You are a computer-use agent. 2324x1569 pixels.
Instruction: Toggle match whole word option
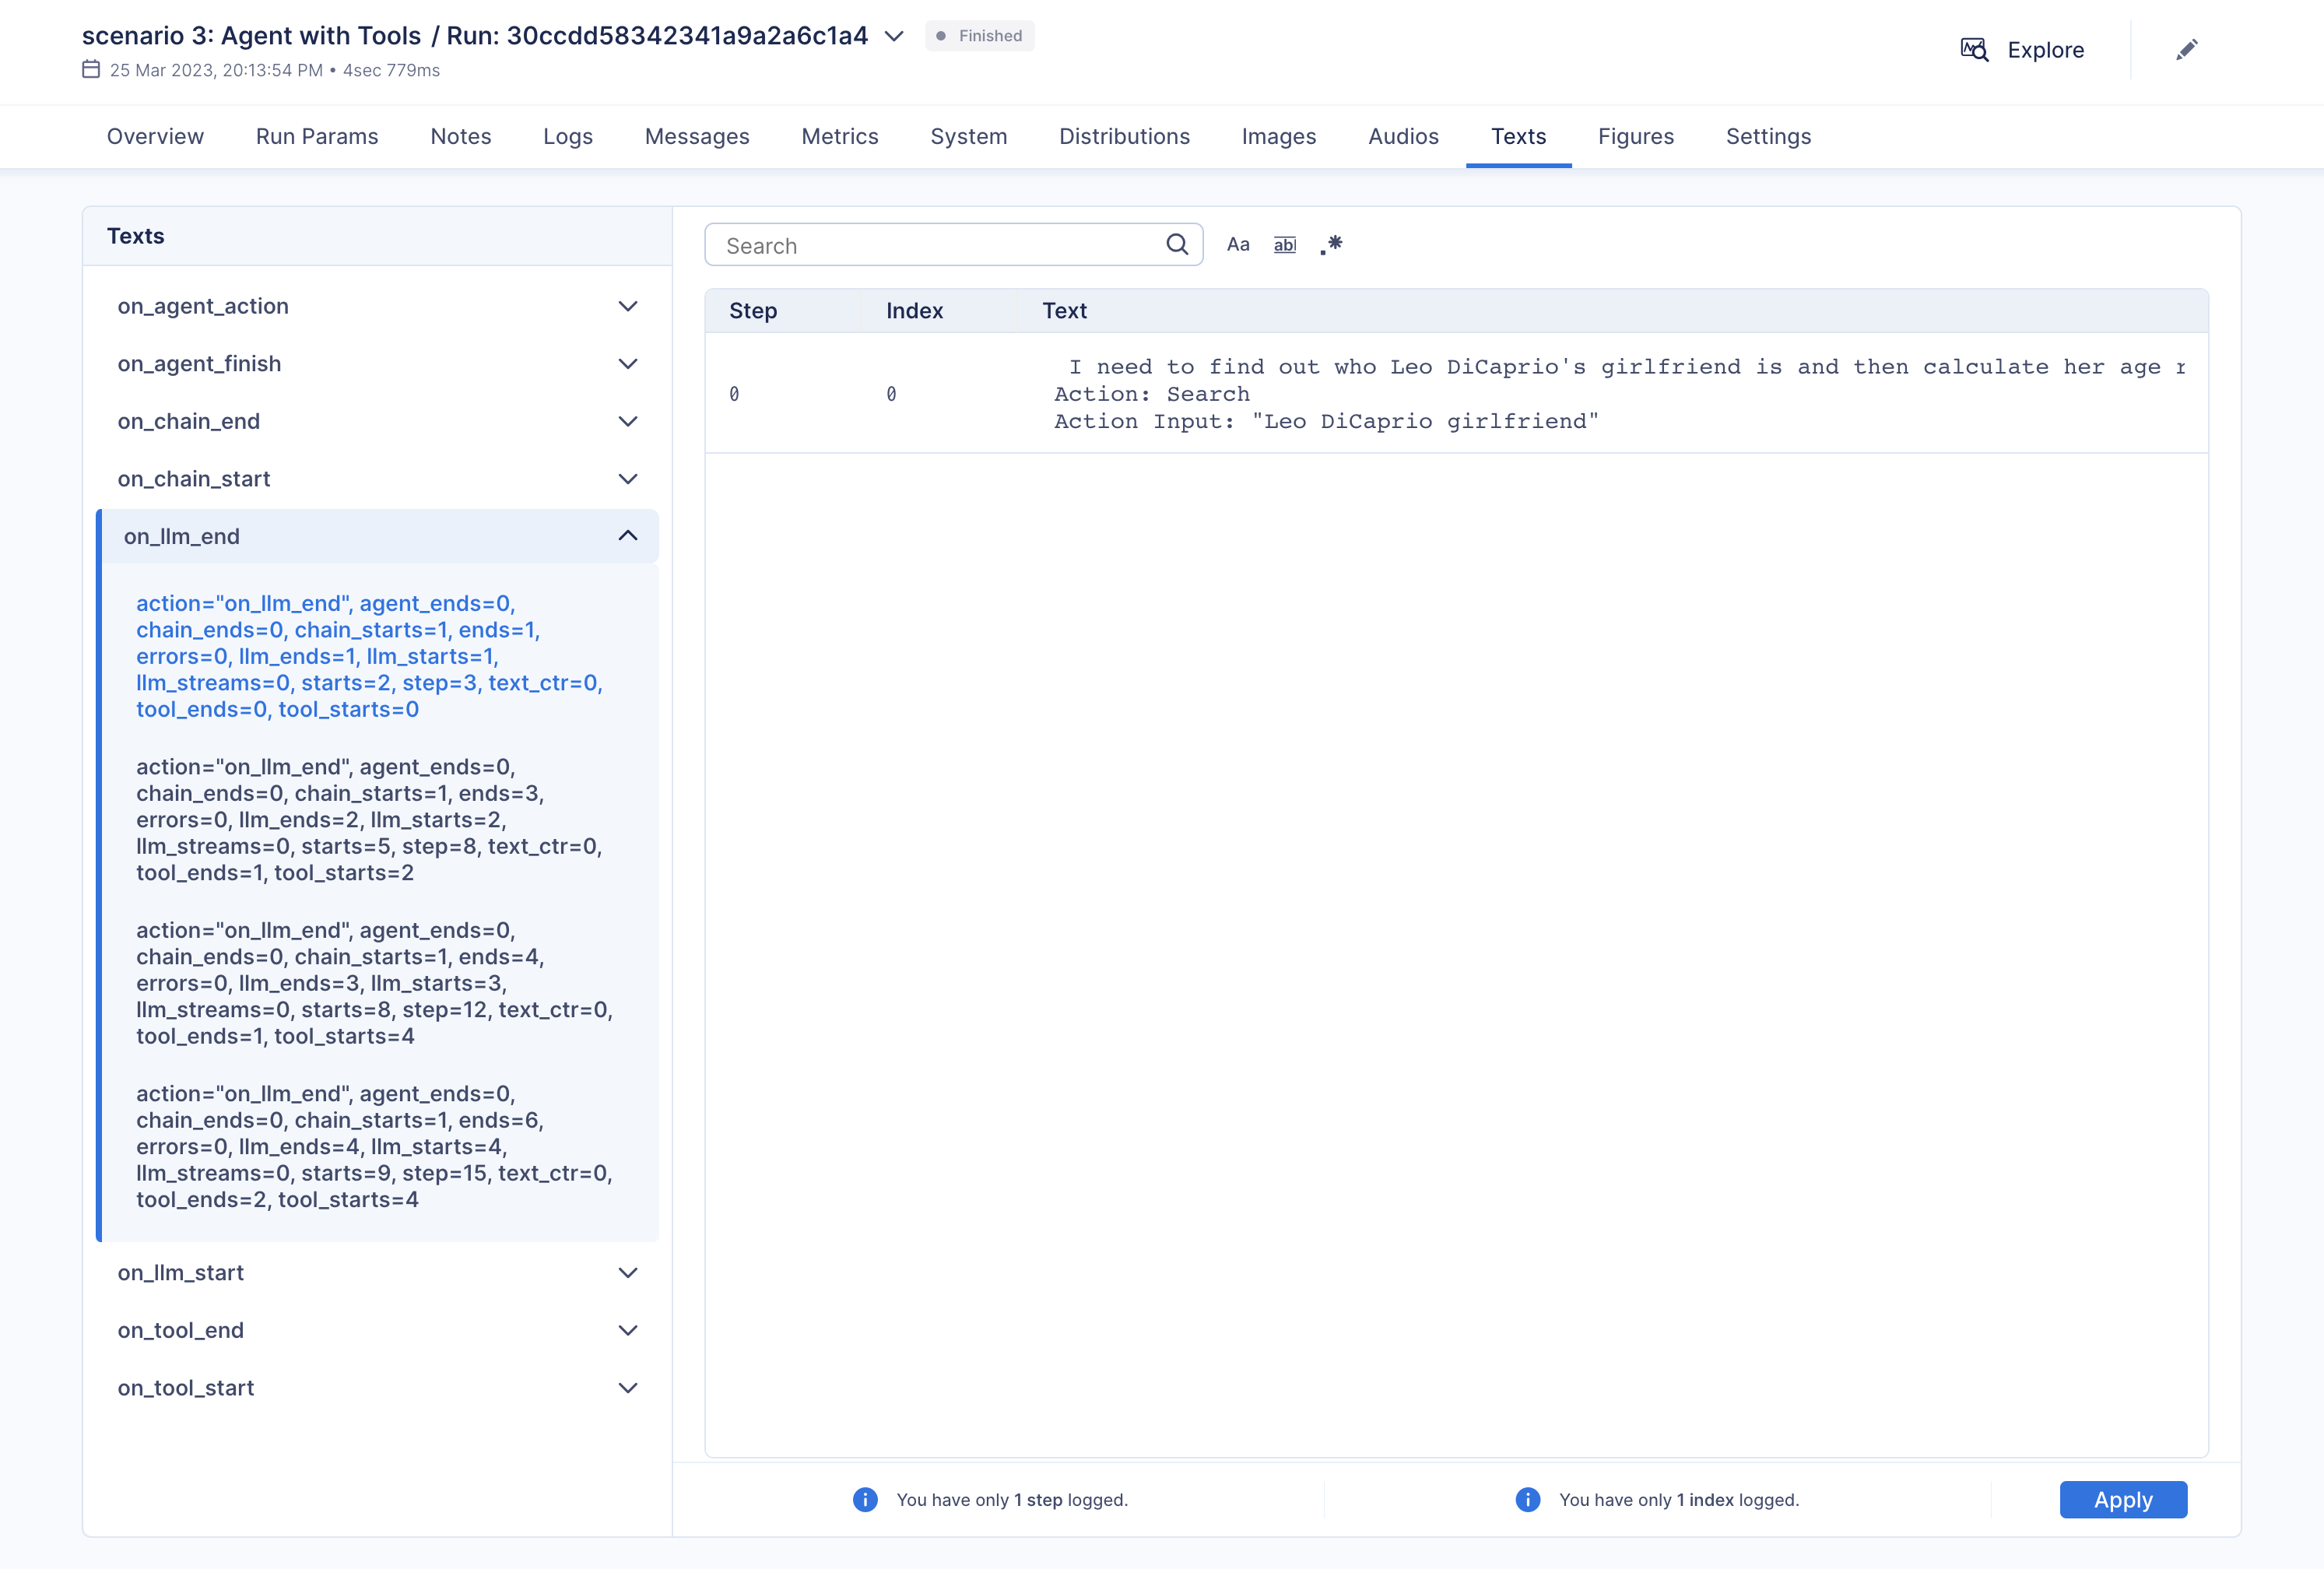coord(1285,244)
